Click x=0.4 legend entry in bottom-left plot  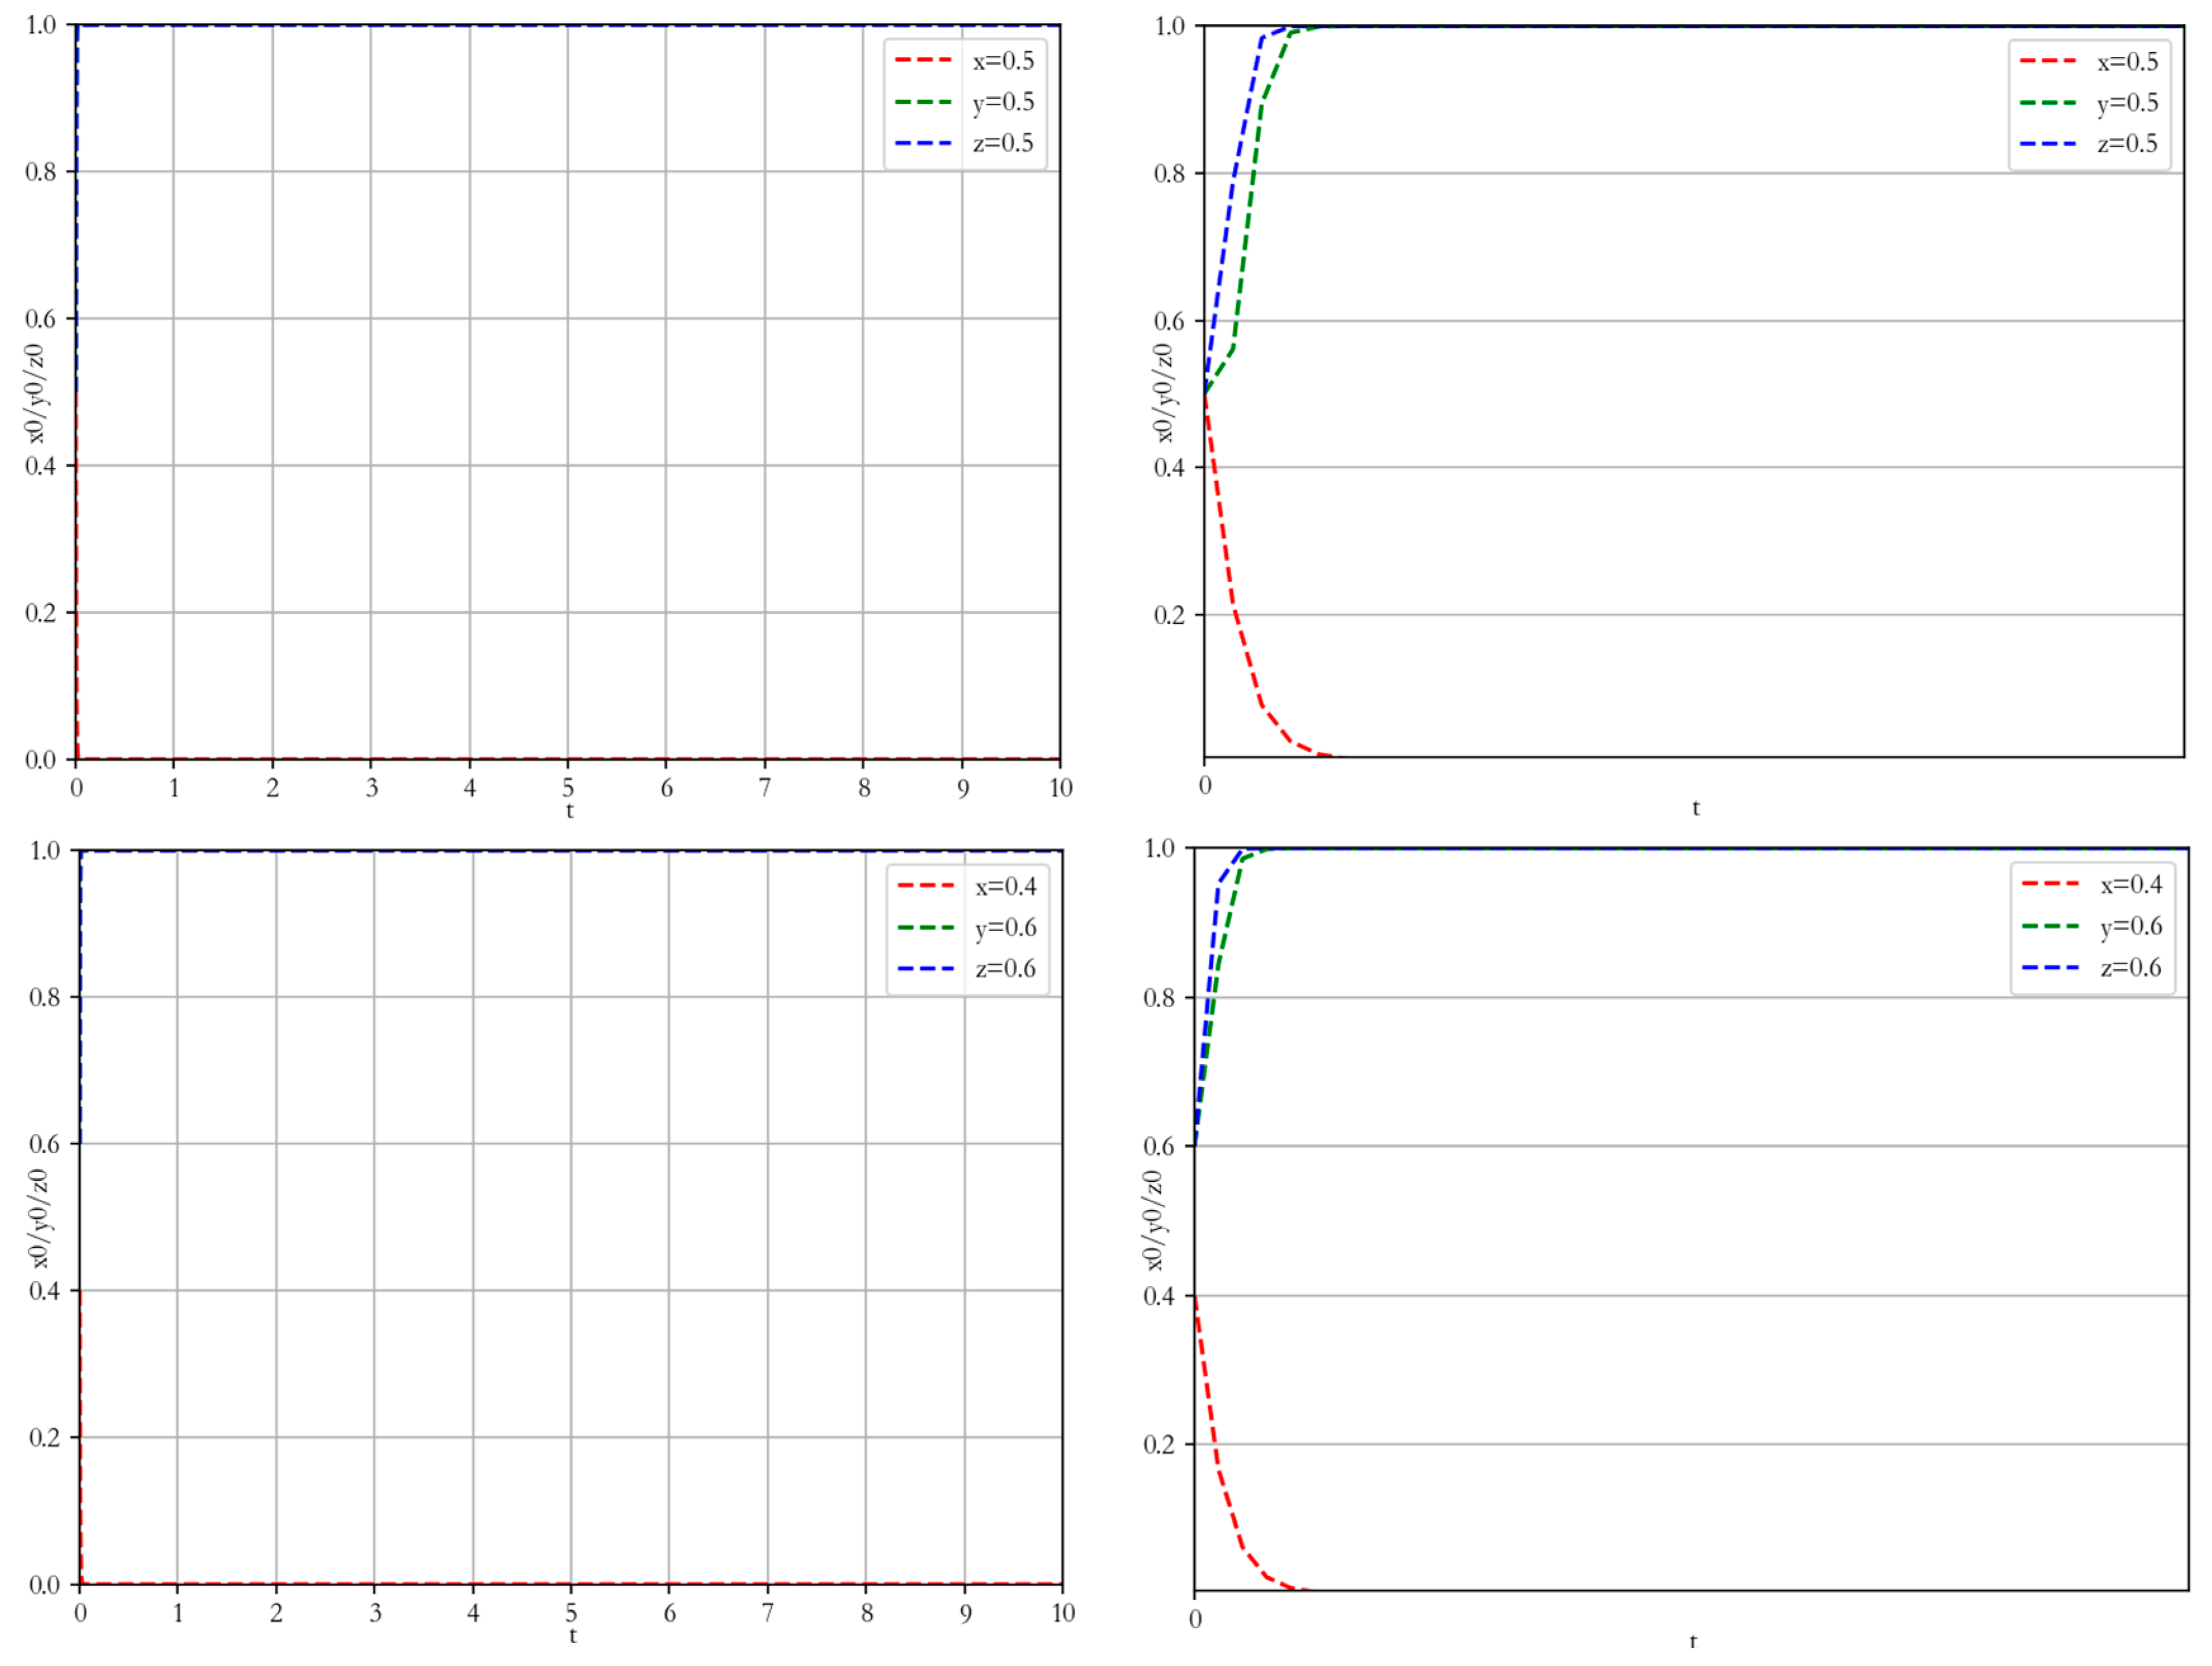tap(968, 886)
